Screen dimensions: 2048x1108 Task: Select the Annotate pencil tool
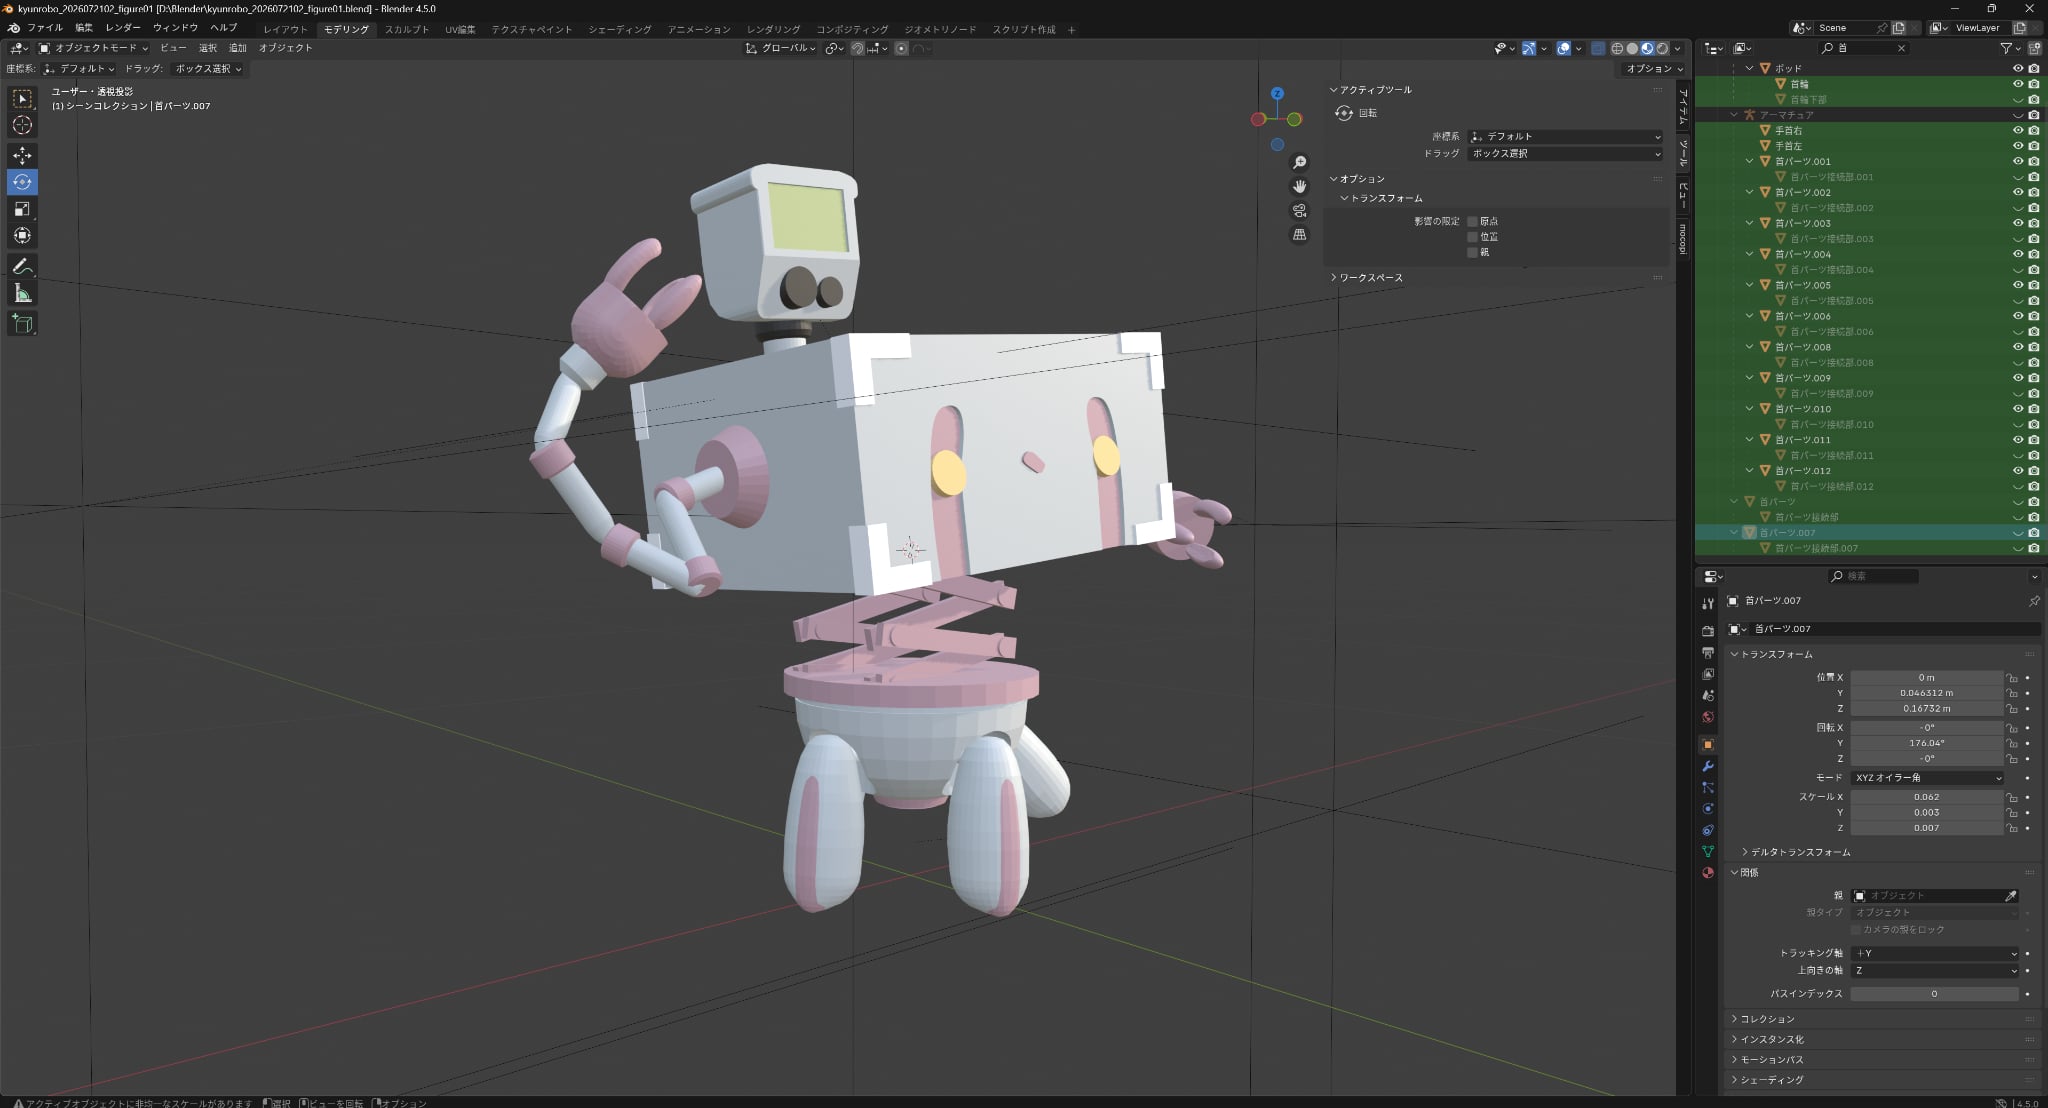pyautogui.click(x=22, y=266)
